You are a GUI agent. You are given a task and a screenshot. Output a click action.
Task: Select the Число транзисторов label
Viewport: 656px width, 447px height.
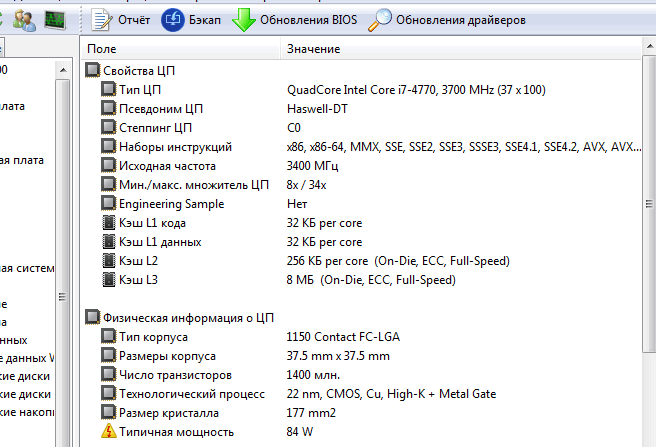pos(175,375)
